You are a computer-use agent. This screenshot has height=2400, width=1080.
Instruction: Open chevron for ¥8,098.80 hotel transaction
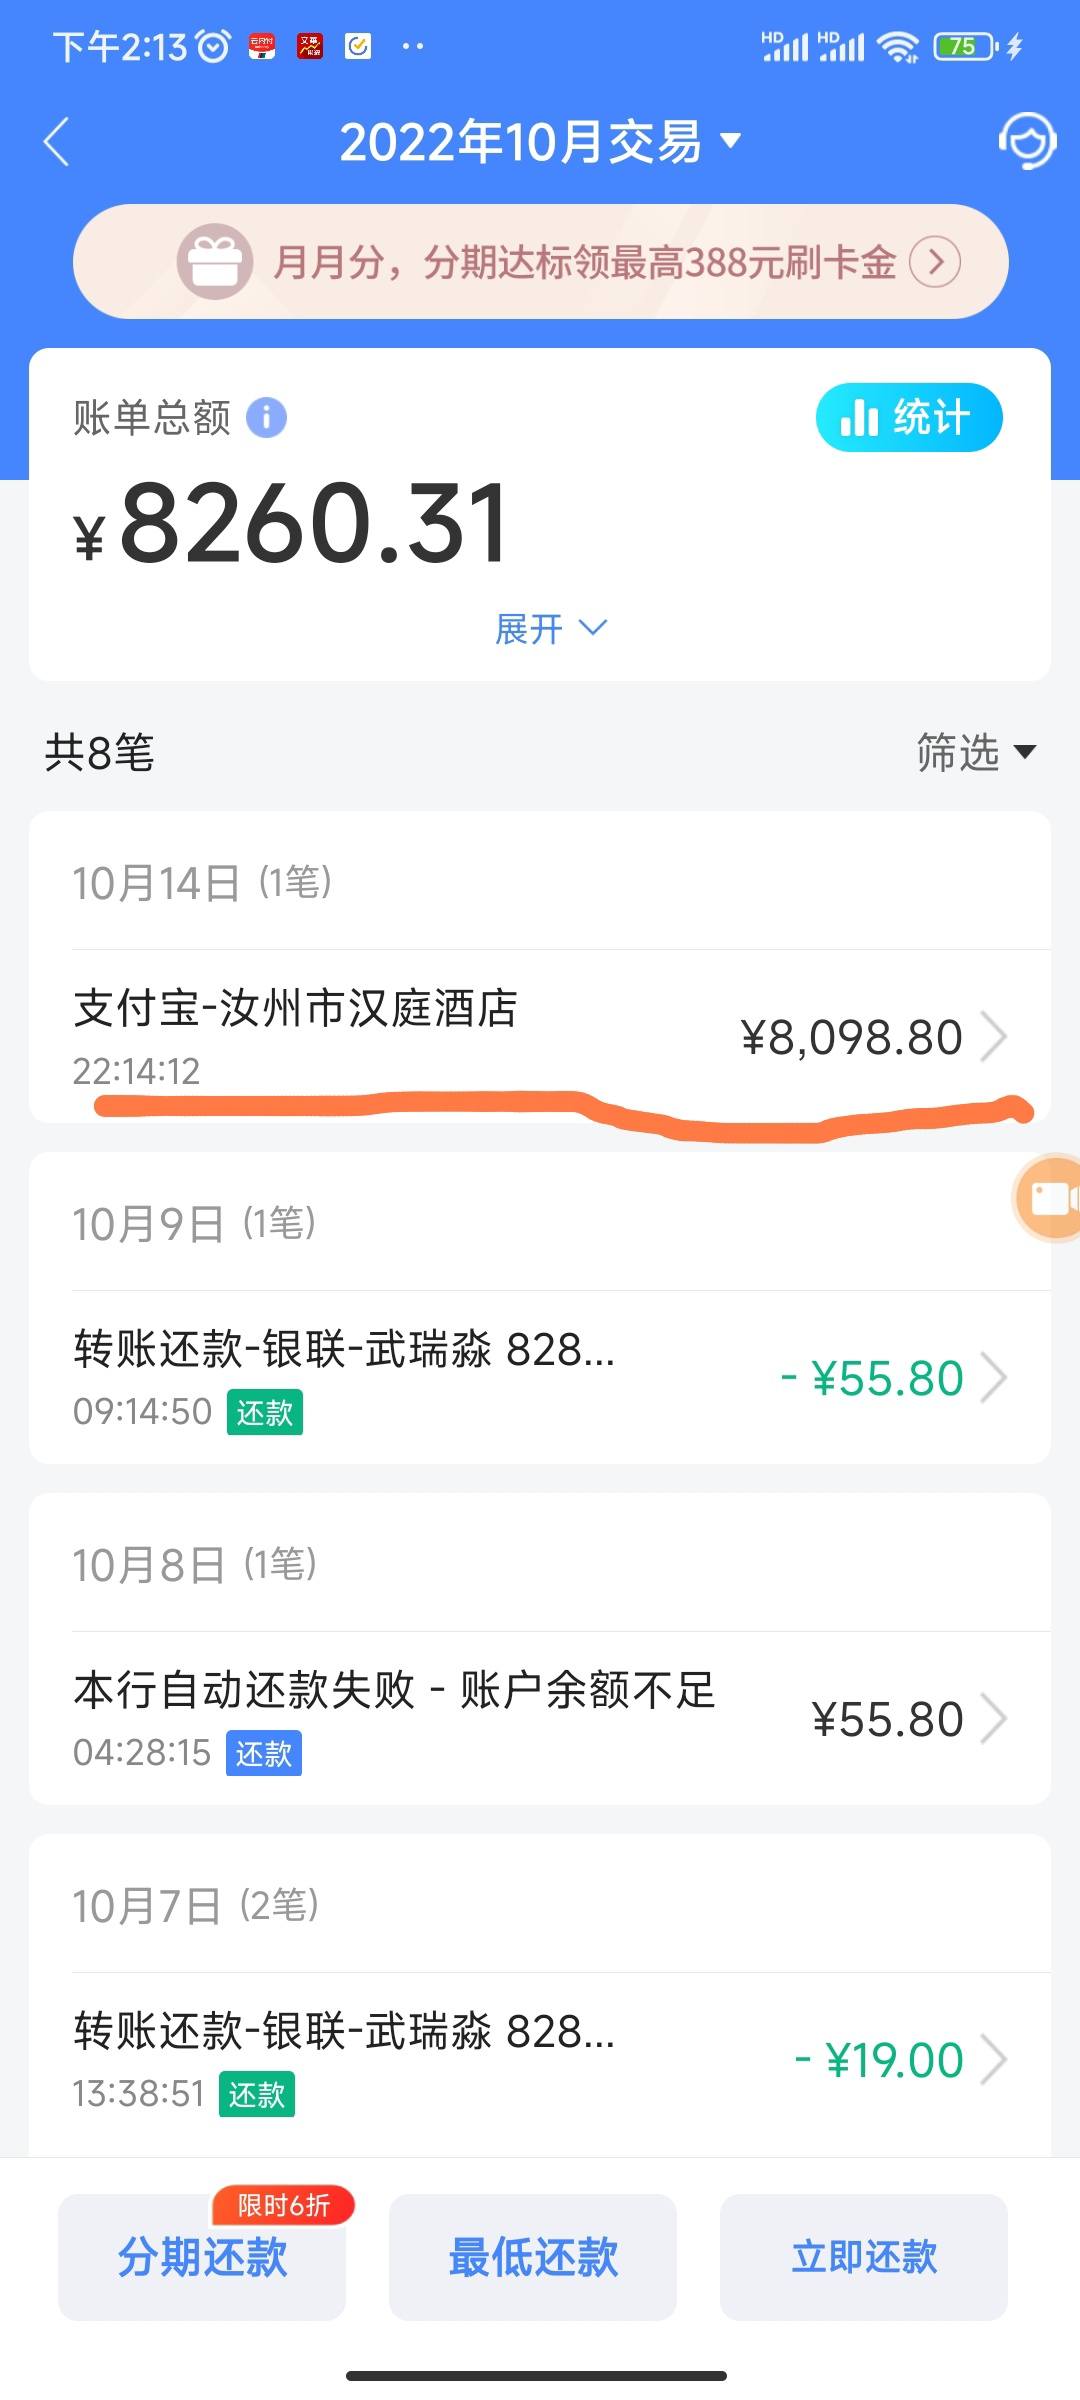pos(994,1037)
